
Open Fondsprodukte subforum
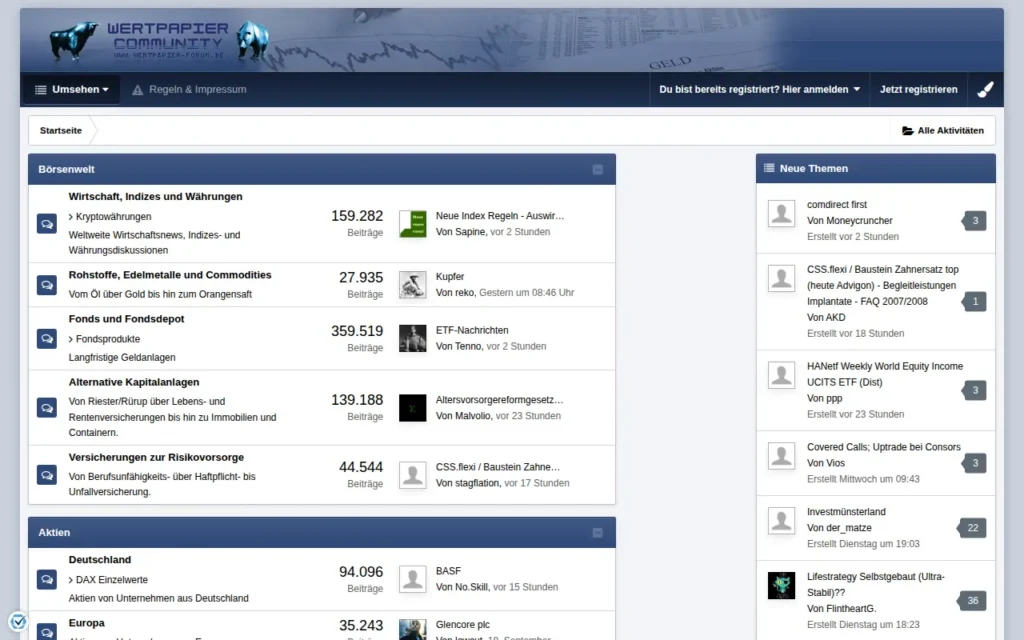[x=108, y=339]
